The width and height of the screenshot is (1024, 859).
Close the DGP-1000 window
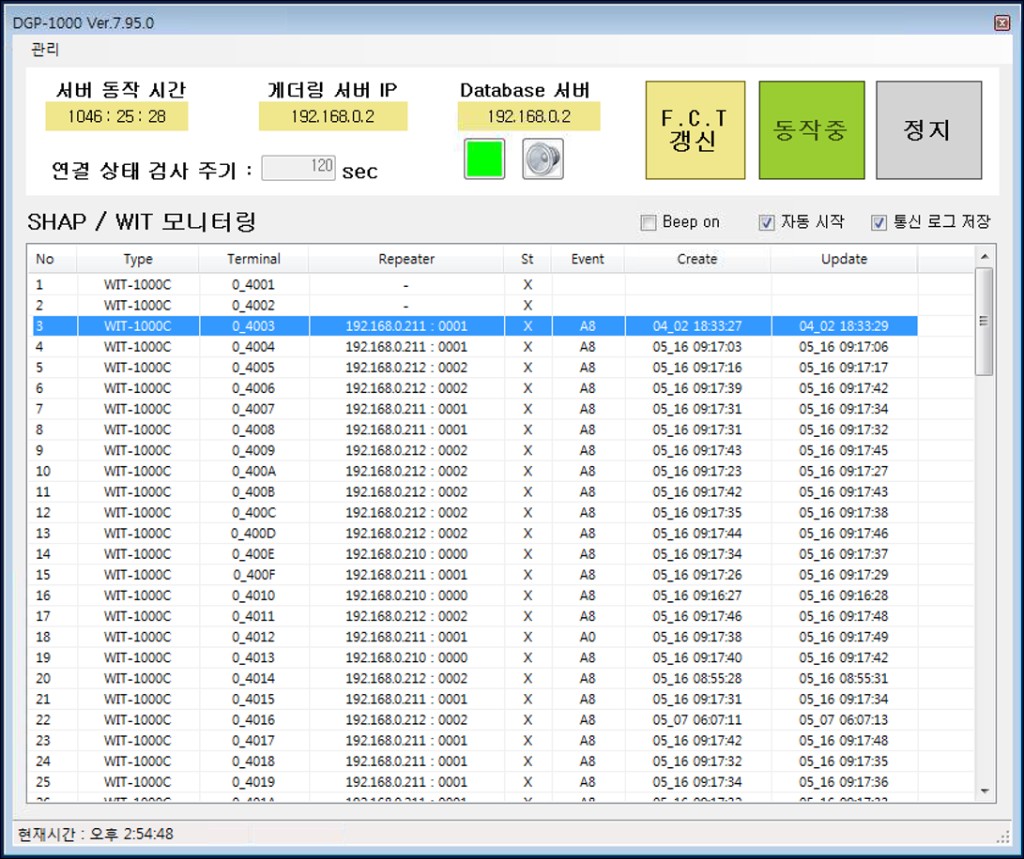pos(1002,24)
